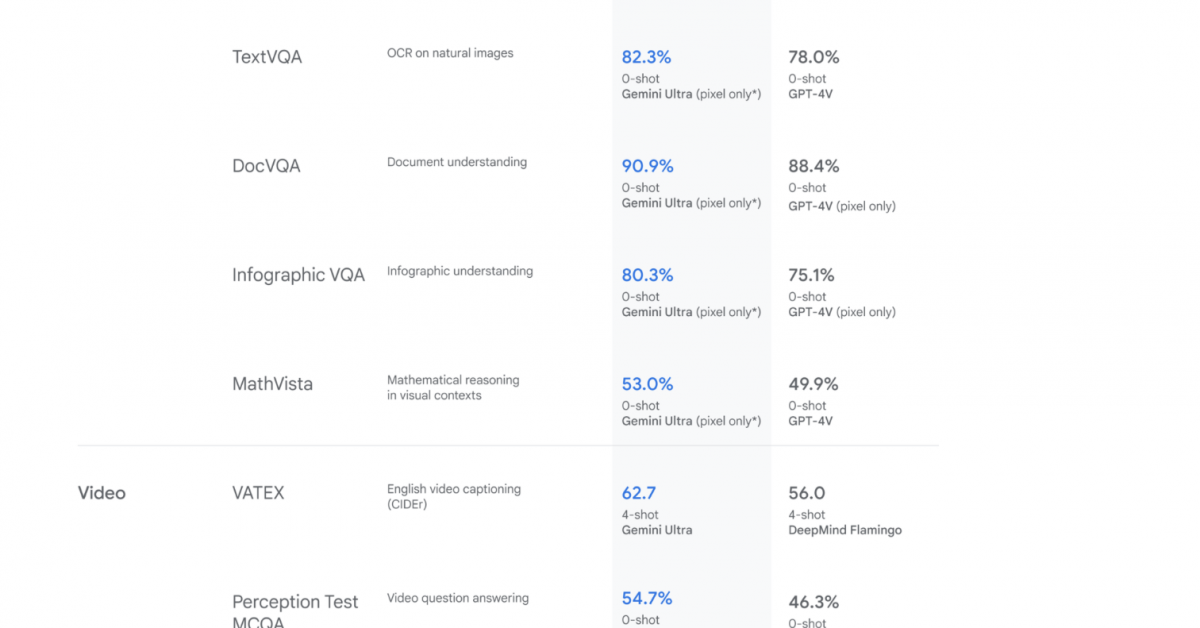Select the 75.1% GPT-4V score
Viewport: 1200px width, 628px height.
click(x=811, y=275)
